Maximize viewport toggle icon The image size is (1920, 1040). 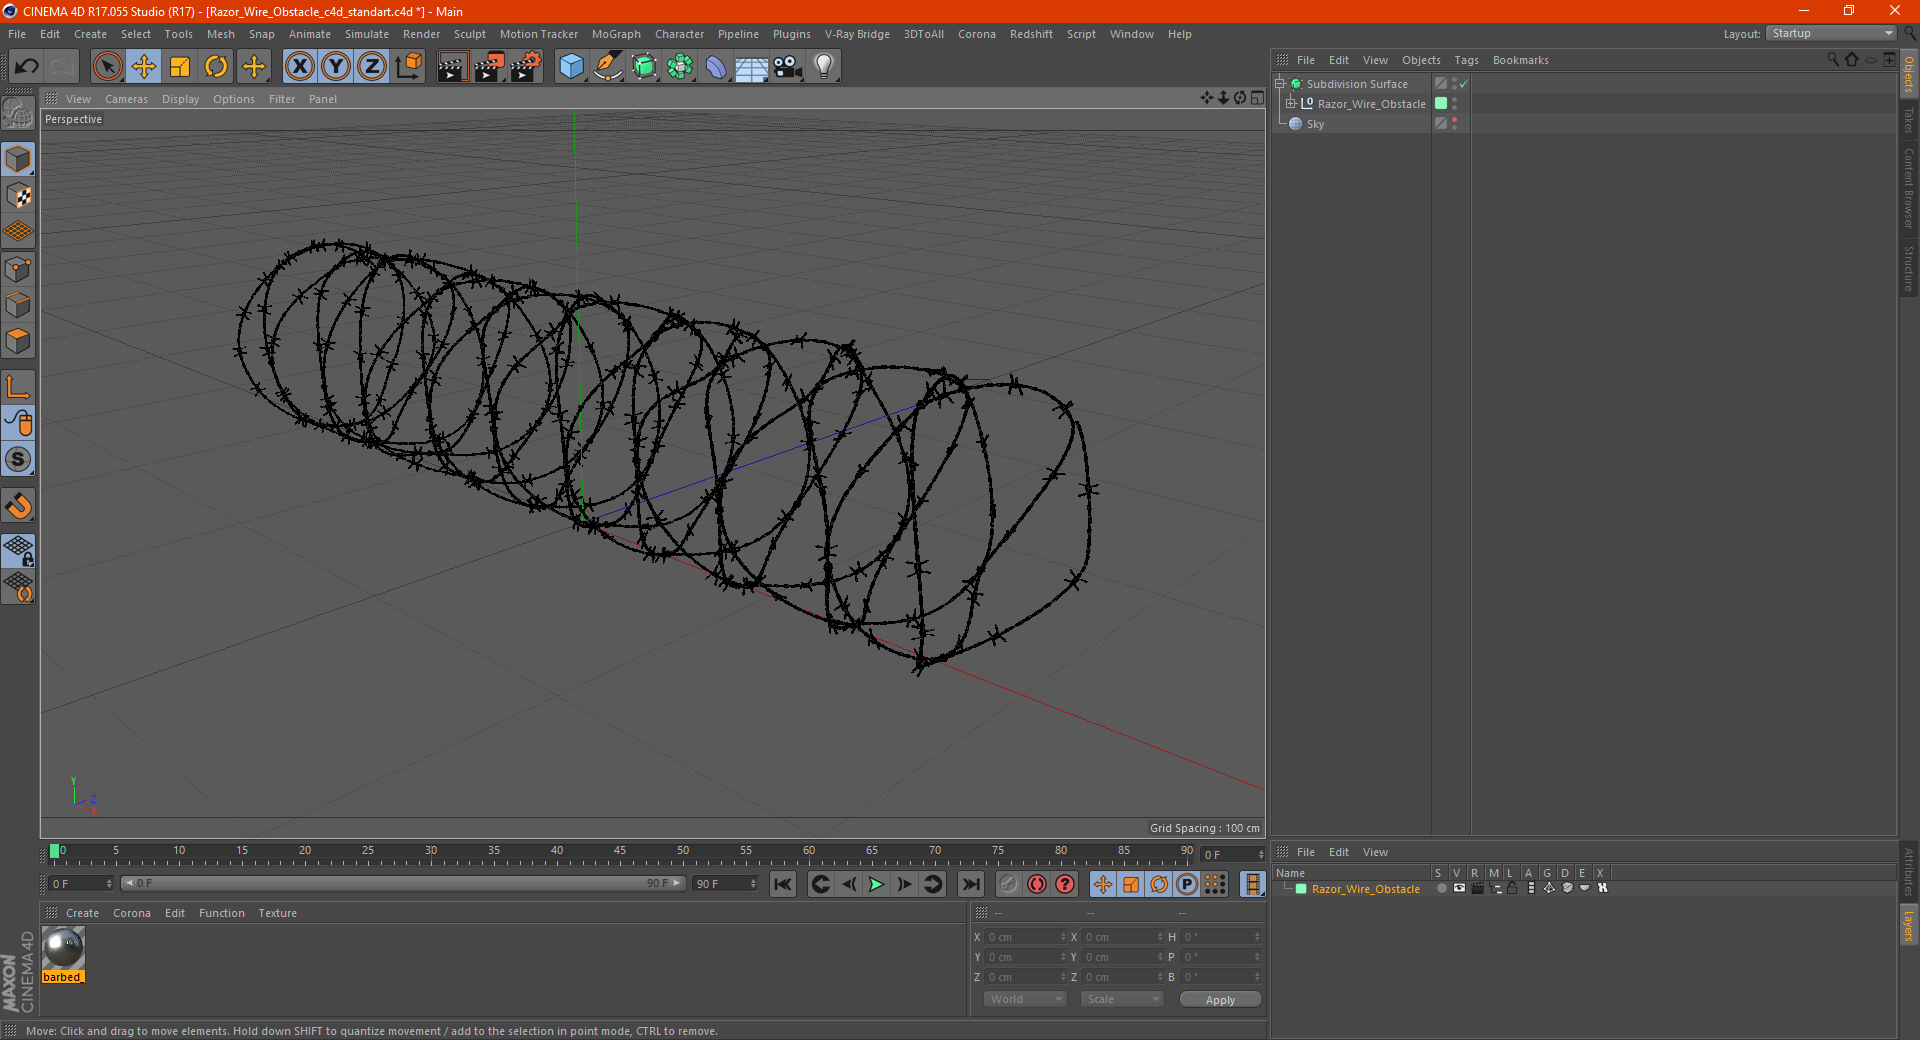pos(1257,98)
